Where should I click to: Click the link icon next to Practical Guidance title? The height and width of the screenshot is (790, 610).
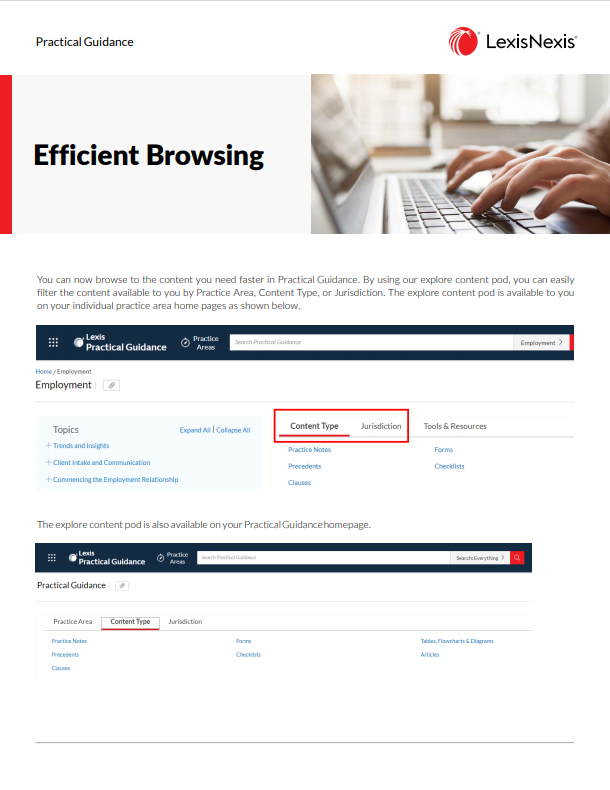click(122, 585)
